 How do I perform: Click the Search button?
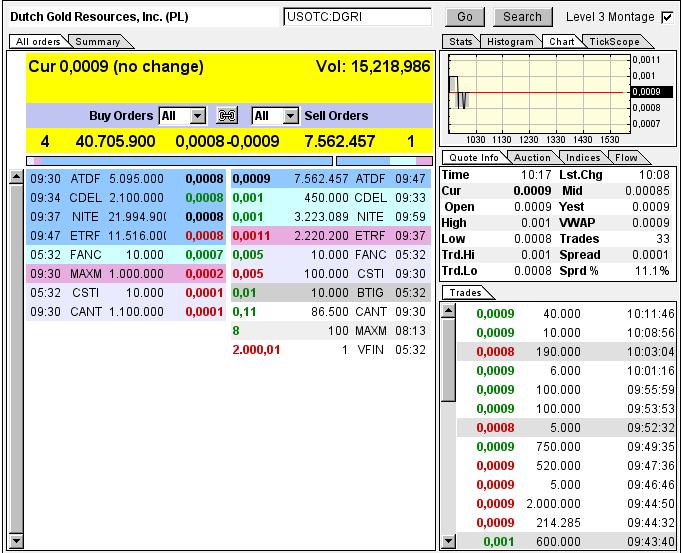tap(522, 17)
